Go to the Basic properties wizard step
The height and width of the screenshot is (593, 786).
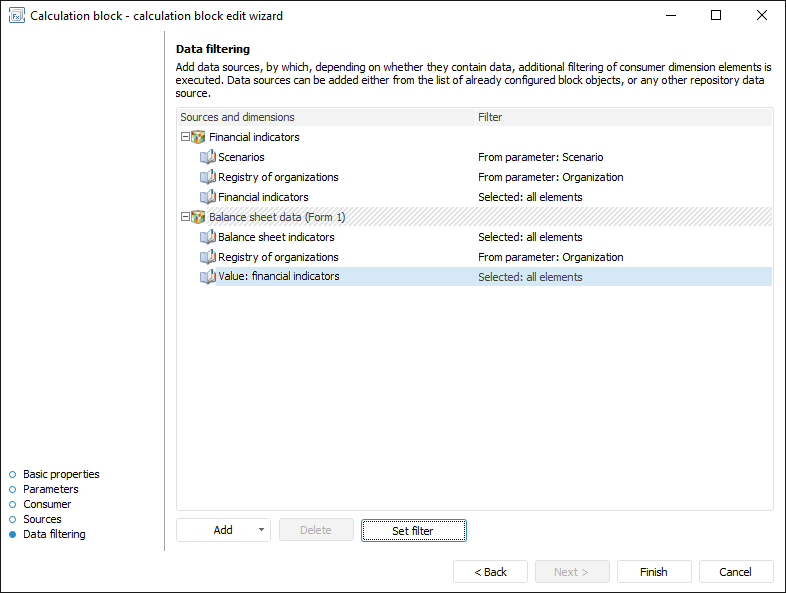[x=61, y=474]
